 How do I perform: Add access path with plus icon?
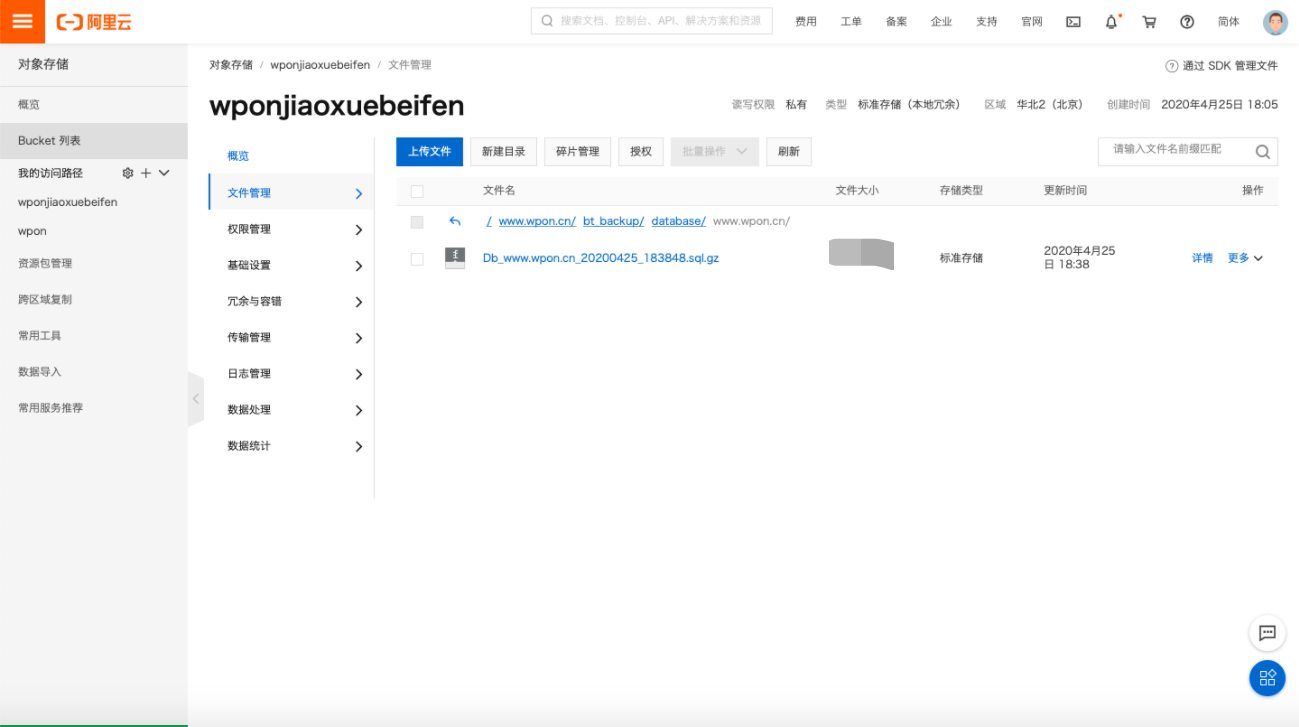(146, 173)
